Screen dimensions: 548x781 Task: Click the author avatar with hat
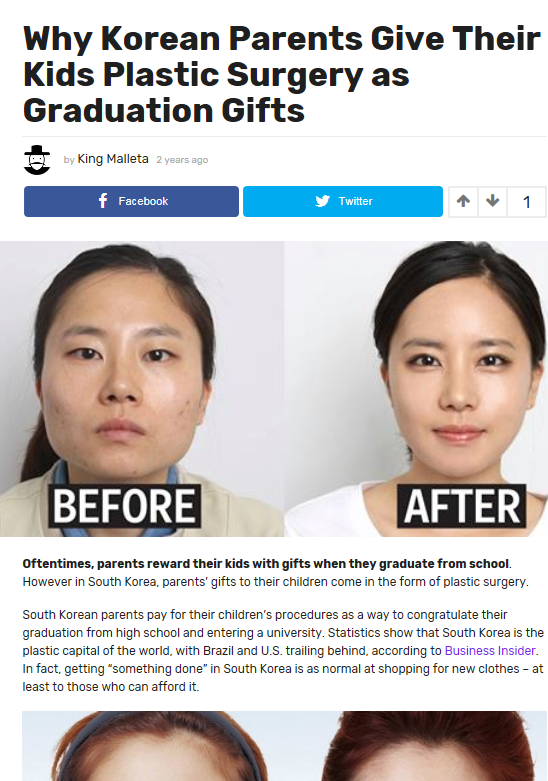pos(37,160)
